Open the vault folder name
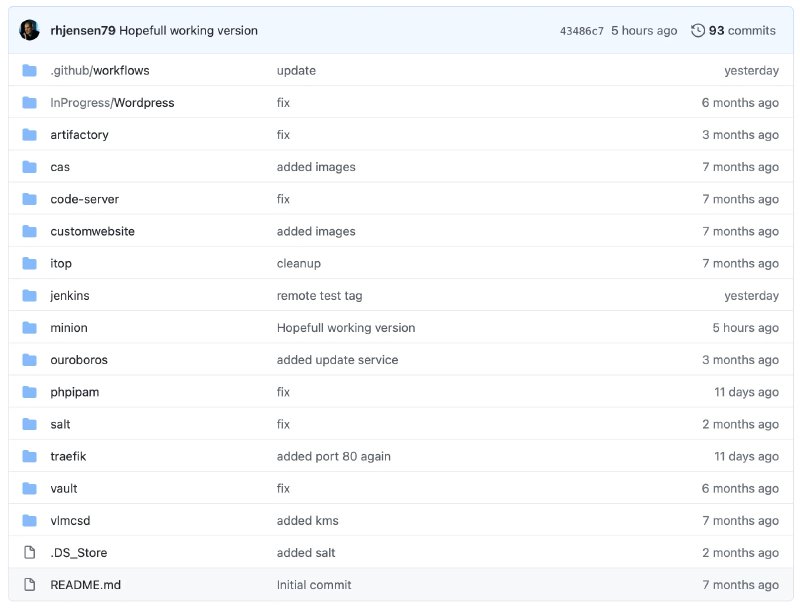Viewport: 800px width, 610px height. point(63,488)
